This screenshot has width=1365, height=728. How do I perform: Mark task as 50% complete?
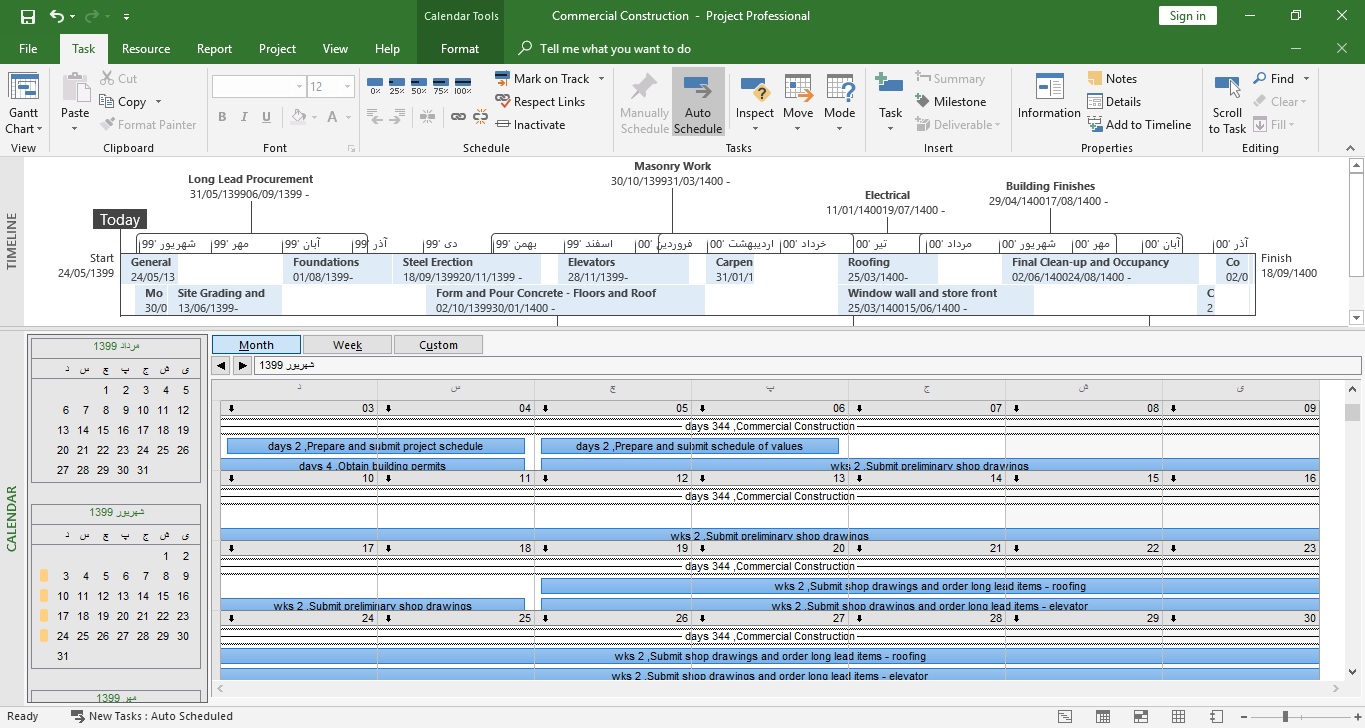tap(419, 85)
